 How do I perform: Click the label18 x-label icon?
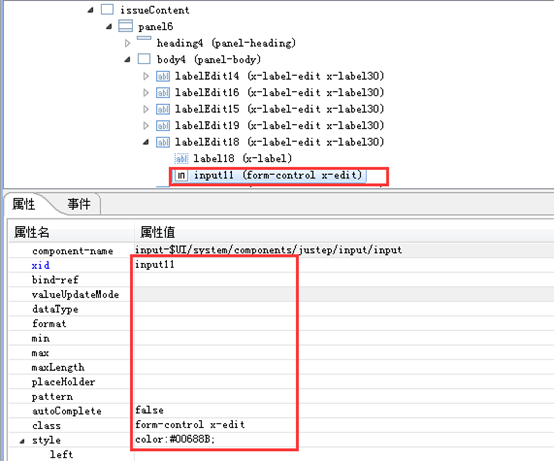tap(182, 159)
